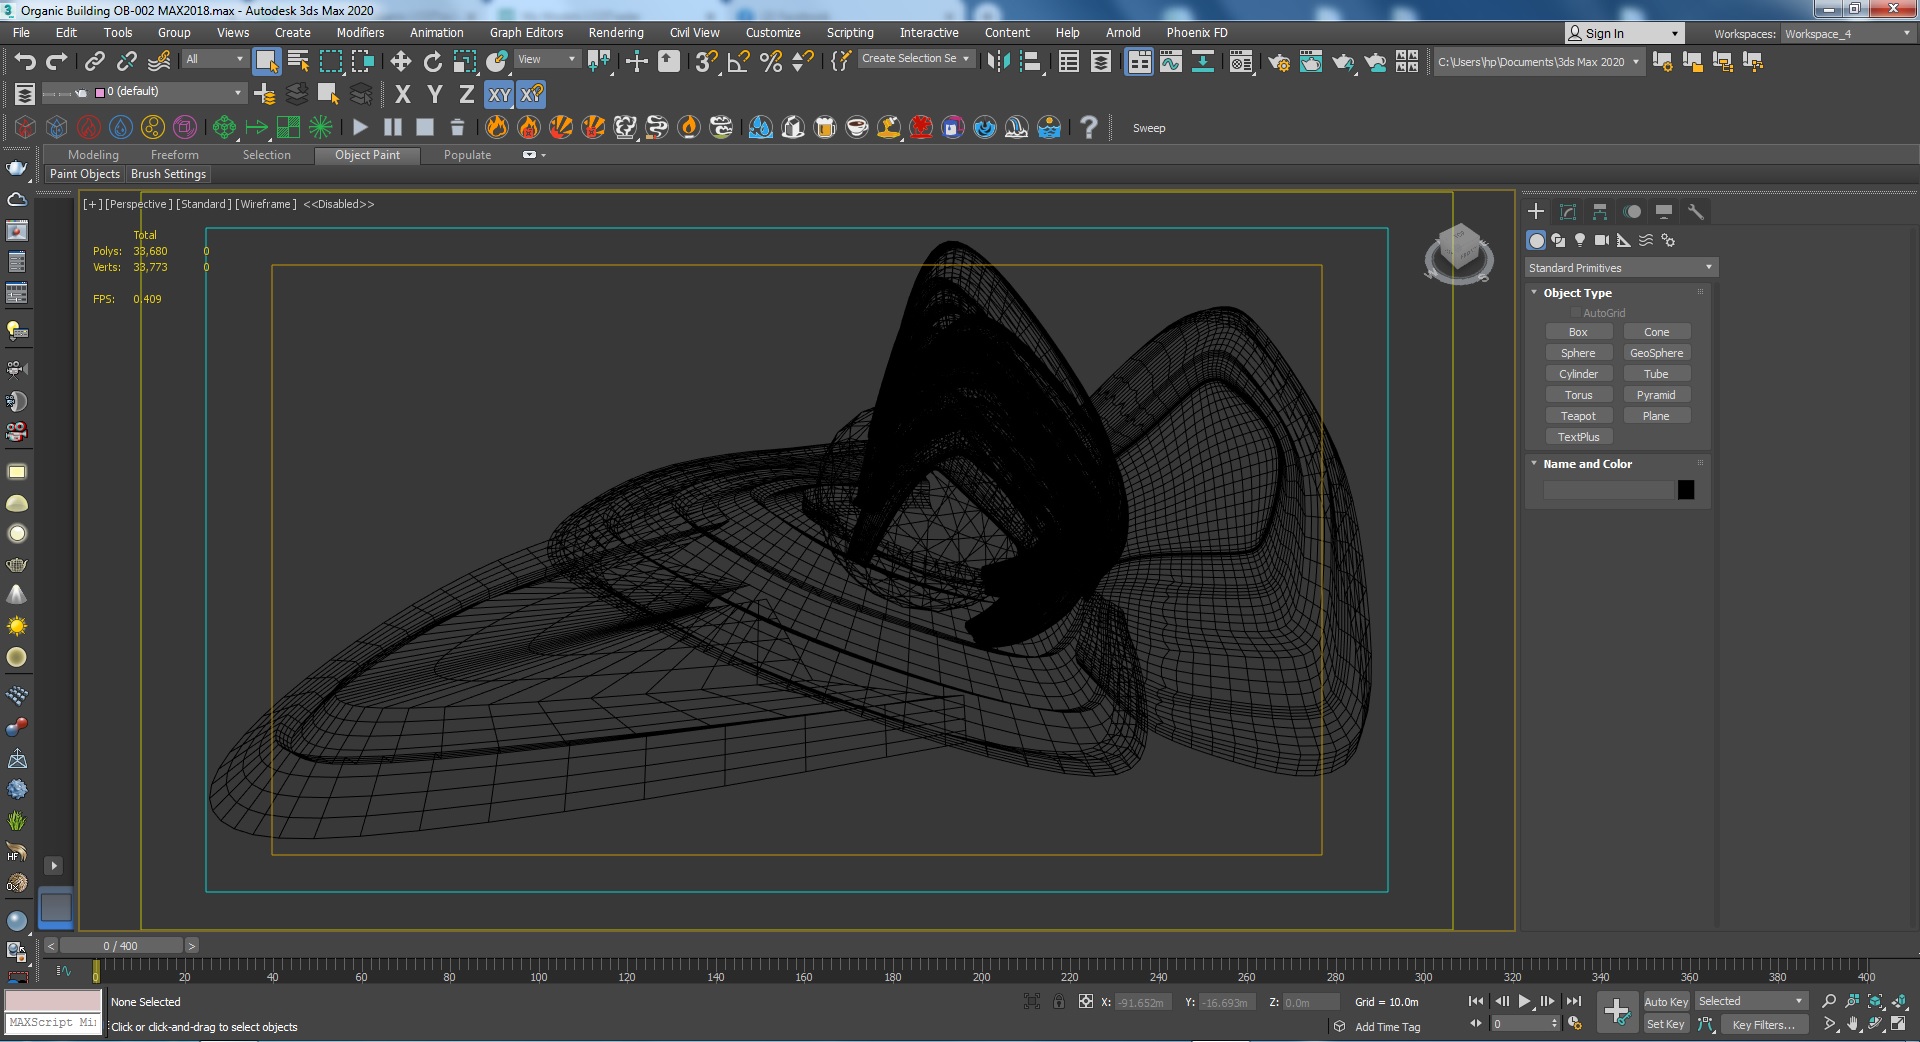Switch to the Freeform ribbon tab
This screenshot has height=1042, width=1920.
[174, 155]
